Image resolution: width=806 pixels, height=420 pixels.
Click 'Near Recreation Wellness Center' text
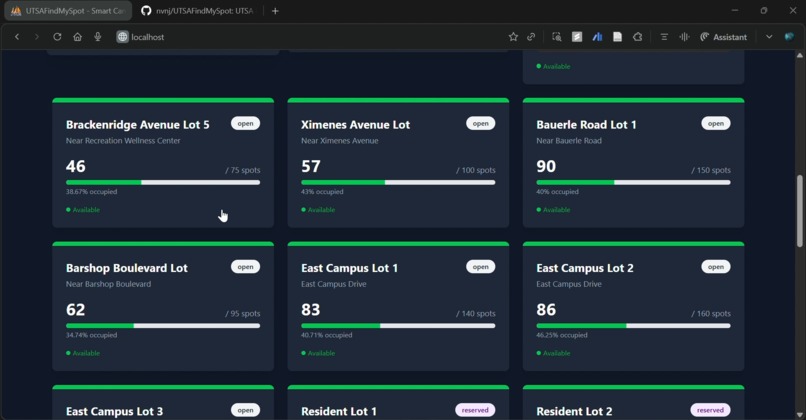click(x=123, y=141)
